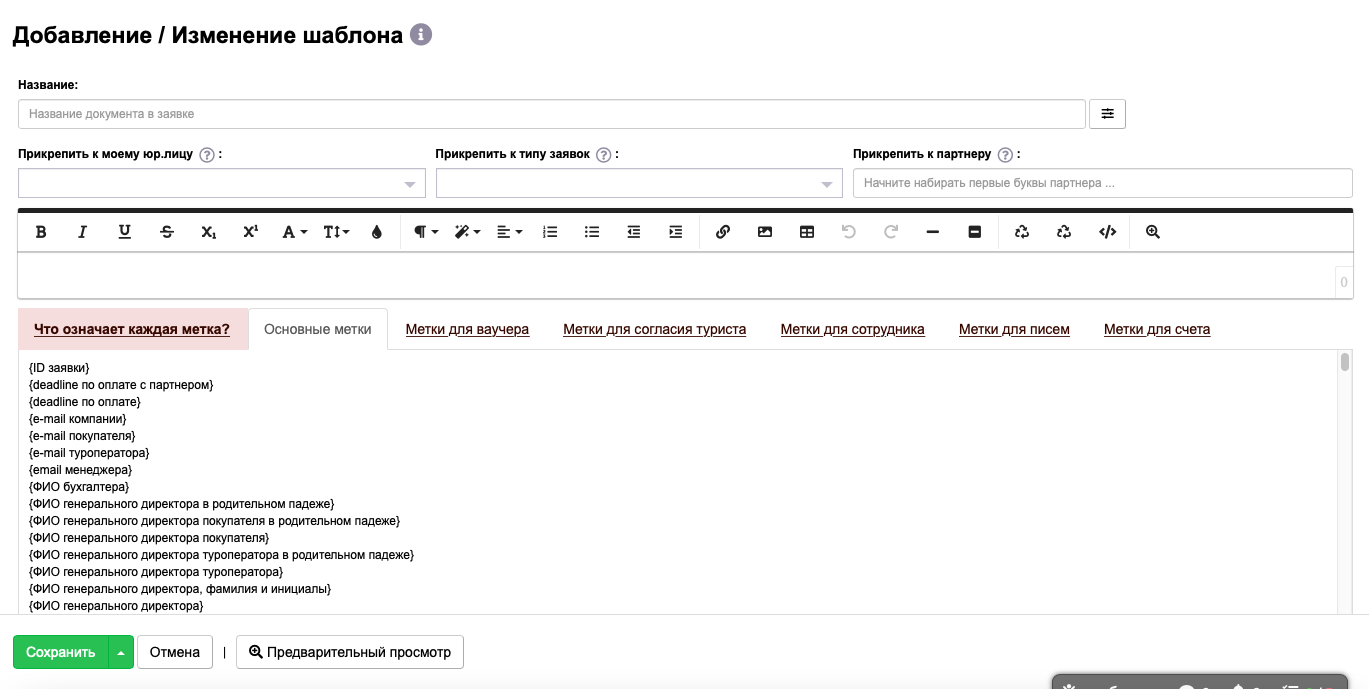Increase the paragraph indent
Screen dimensions: 1369x689
click(676, 232)
